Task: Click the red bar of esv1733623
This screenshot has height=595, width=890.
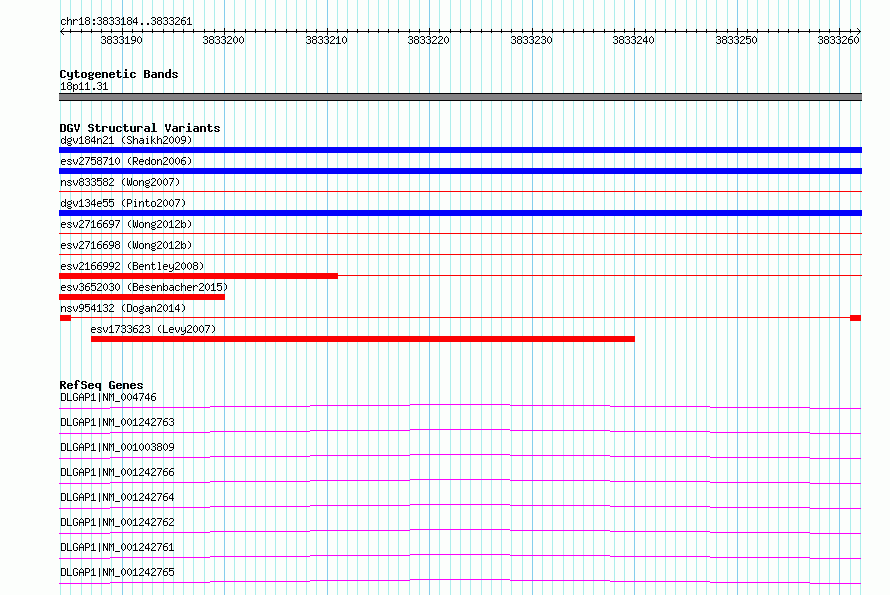Action: (x=363, y=339)
